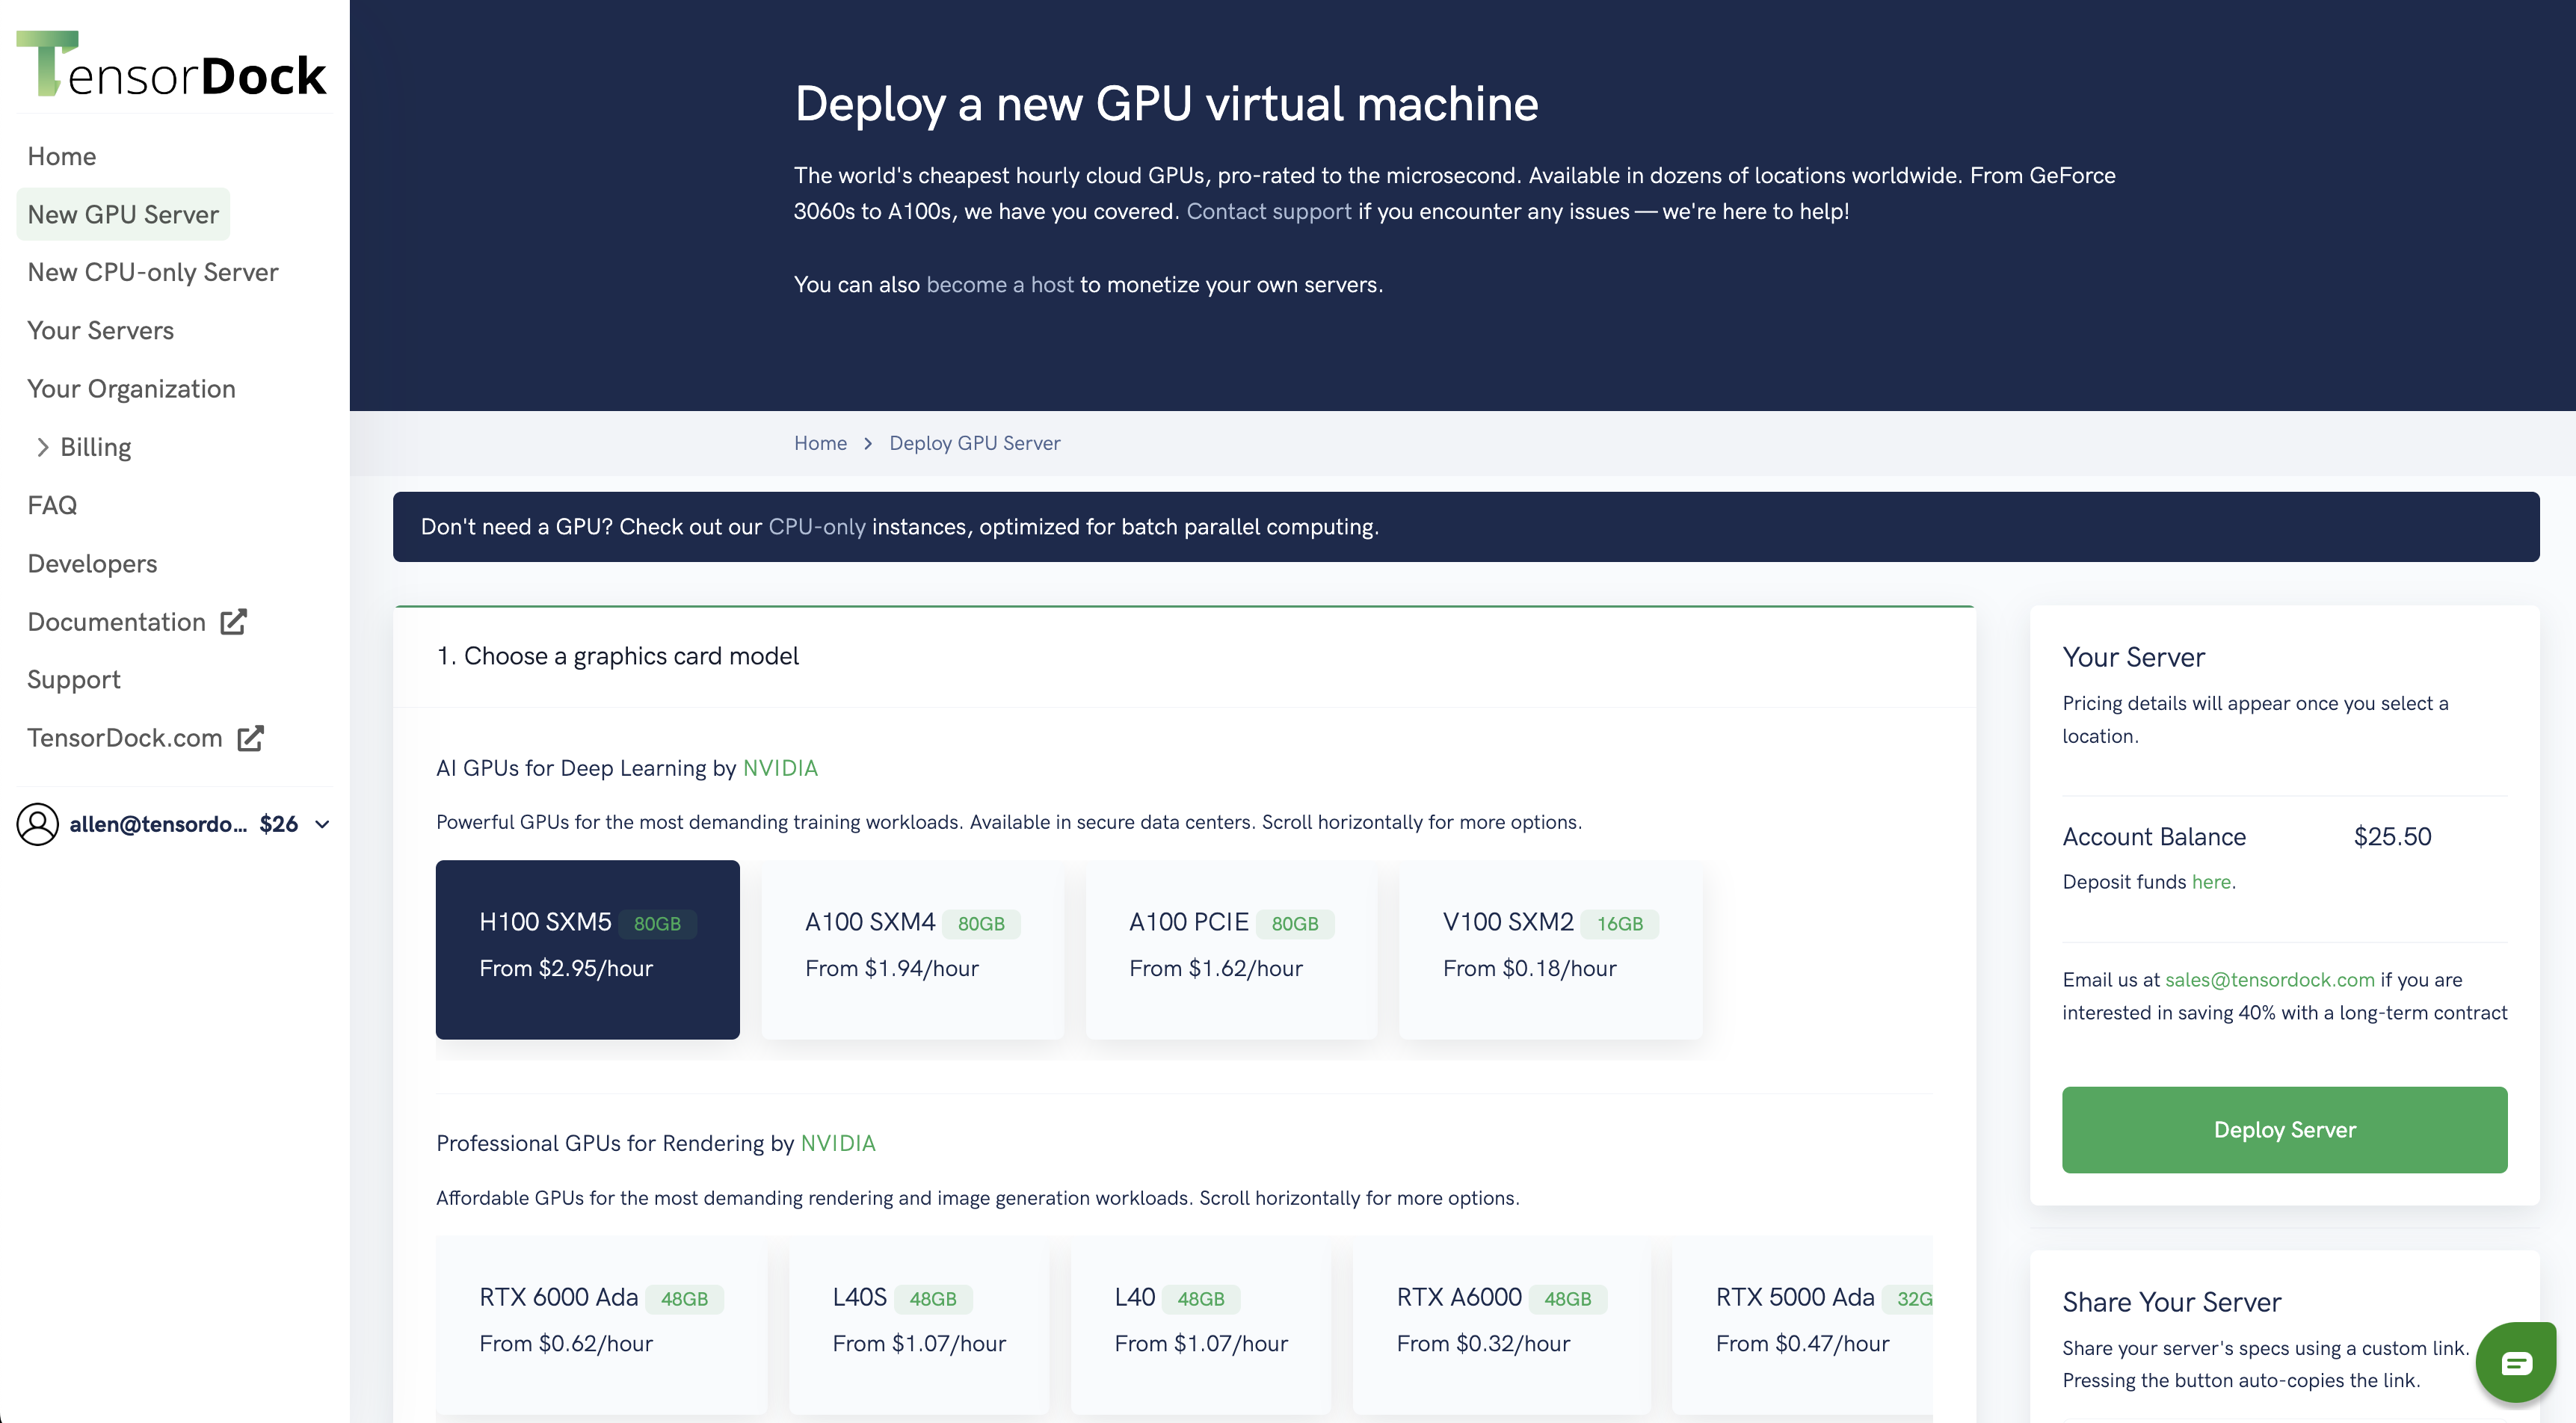Click the 'Share Your Server' heading
The width and height of the screenshot is (2576, 1423).
coord(2171,1302)
